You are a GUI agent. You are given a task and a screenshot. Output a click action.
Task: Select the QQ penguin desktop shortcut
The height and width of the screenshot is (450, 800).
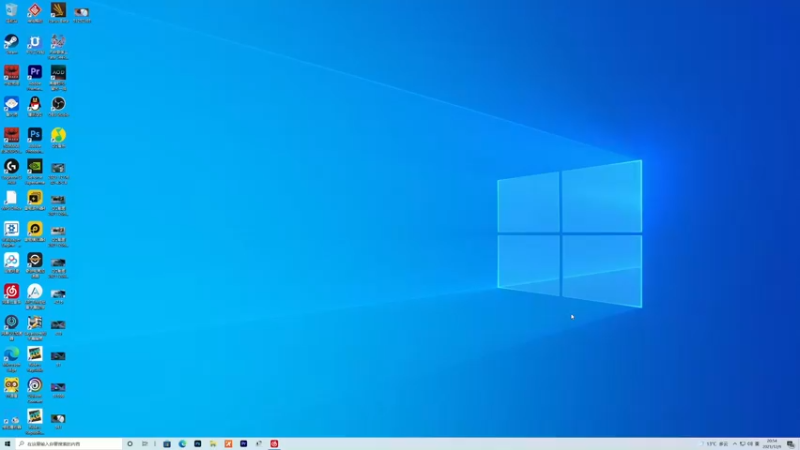tap(35, 107)
